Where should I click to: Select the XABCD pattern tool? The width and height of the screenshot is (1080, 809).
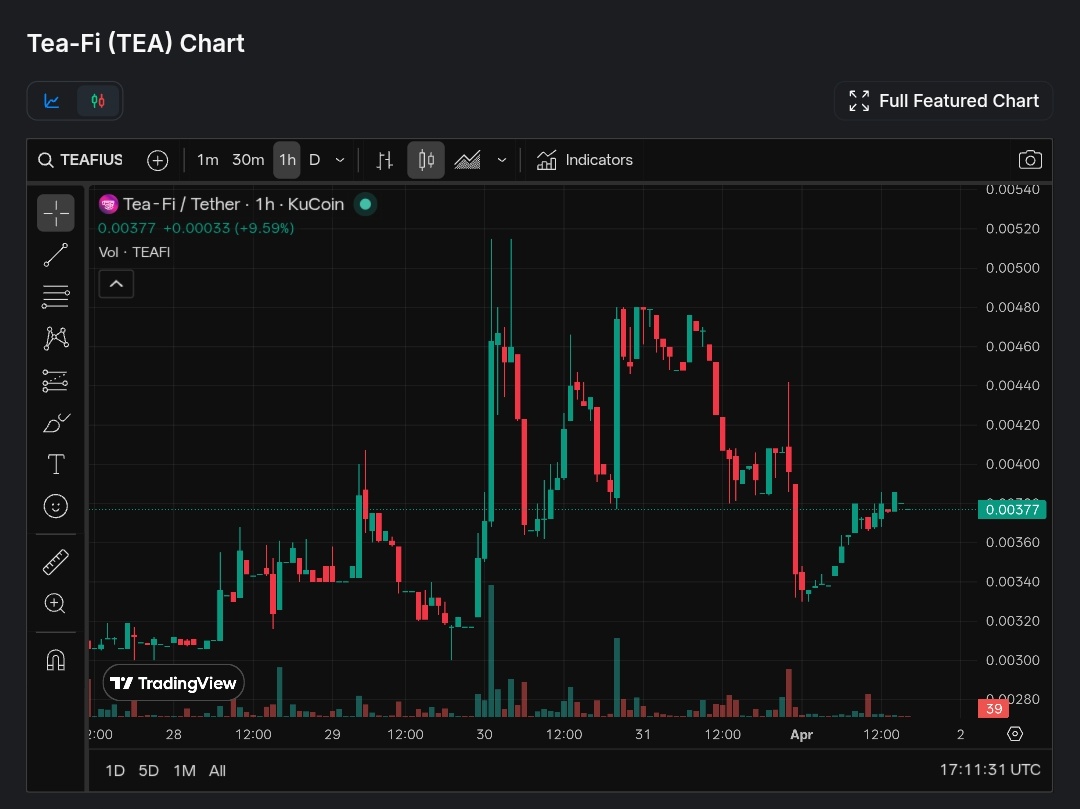point(56,338)
